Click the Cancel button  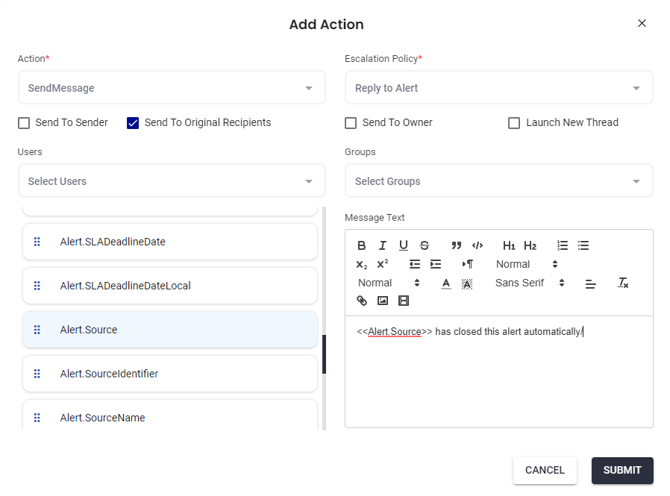(x=545, y=470)
